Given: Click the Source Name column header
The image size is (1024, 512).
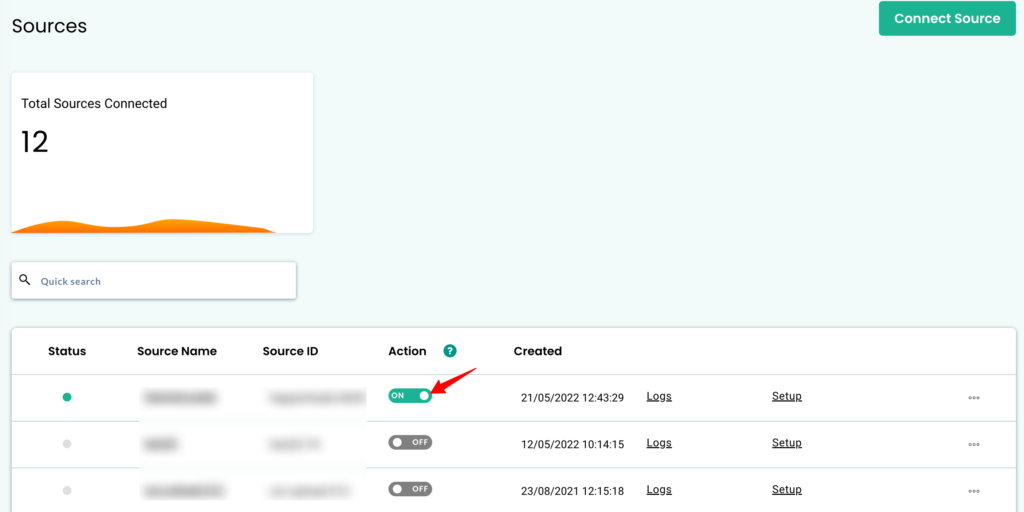Looking at the screenshot, I should tap(177, 351).
